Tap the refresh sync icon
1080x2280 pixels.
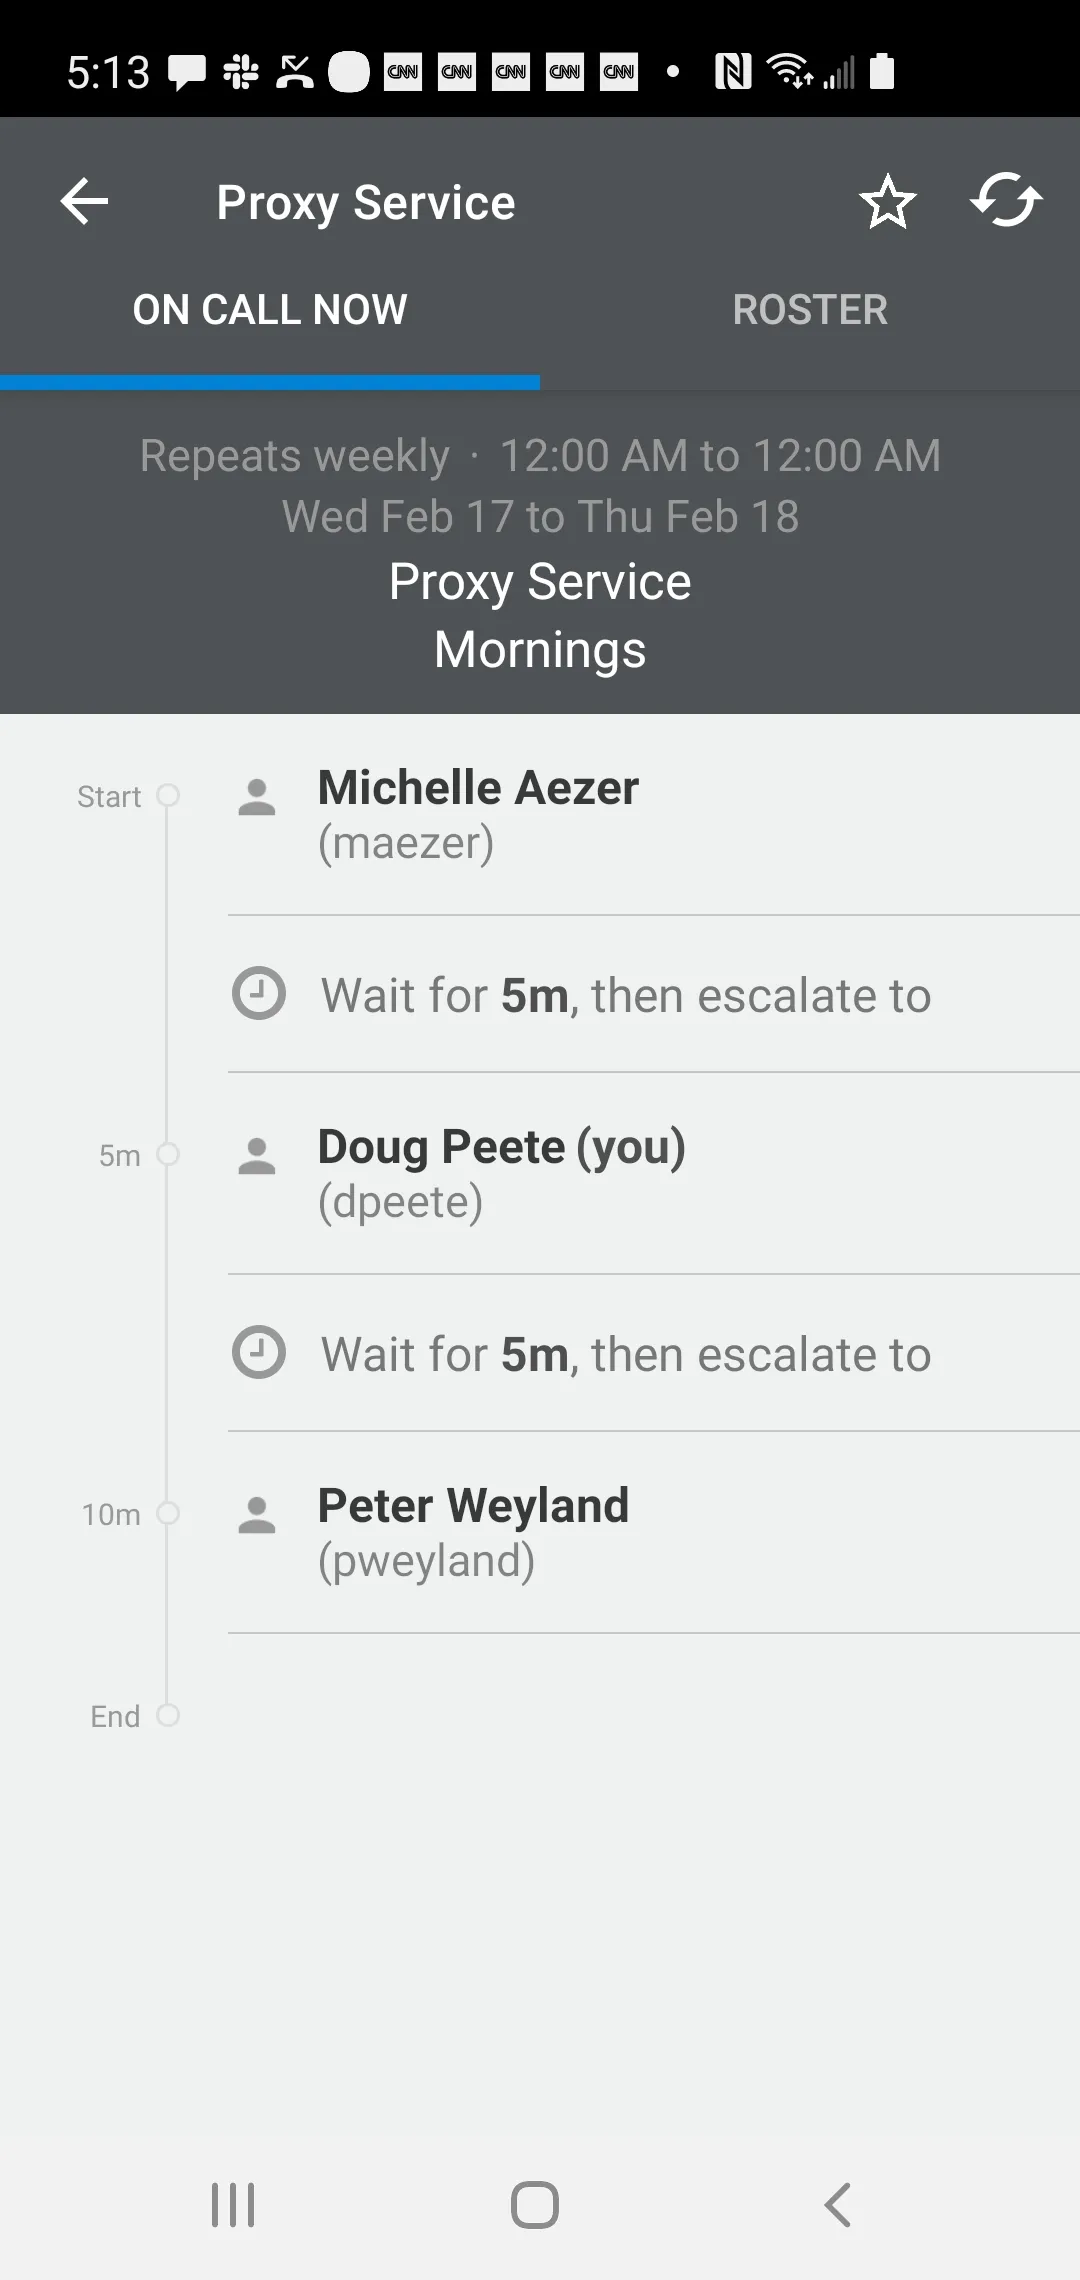(1006, 201)
